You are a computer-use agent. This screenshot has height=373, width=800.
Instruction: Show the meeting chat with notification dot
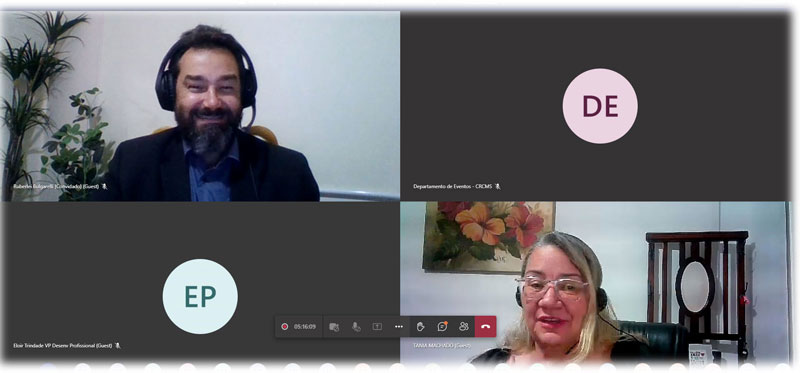pos(442,327)
